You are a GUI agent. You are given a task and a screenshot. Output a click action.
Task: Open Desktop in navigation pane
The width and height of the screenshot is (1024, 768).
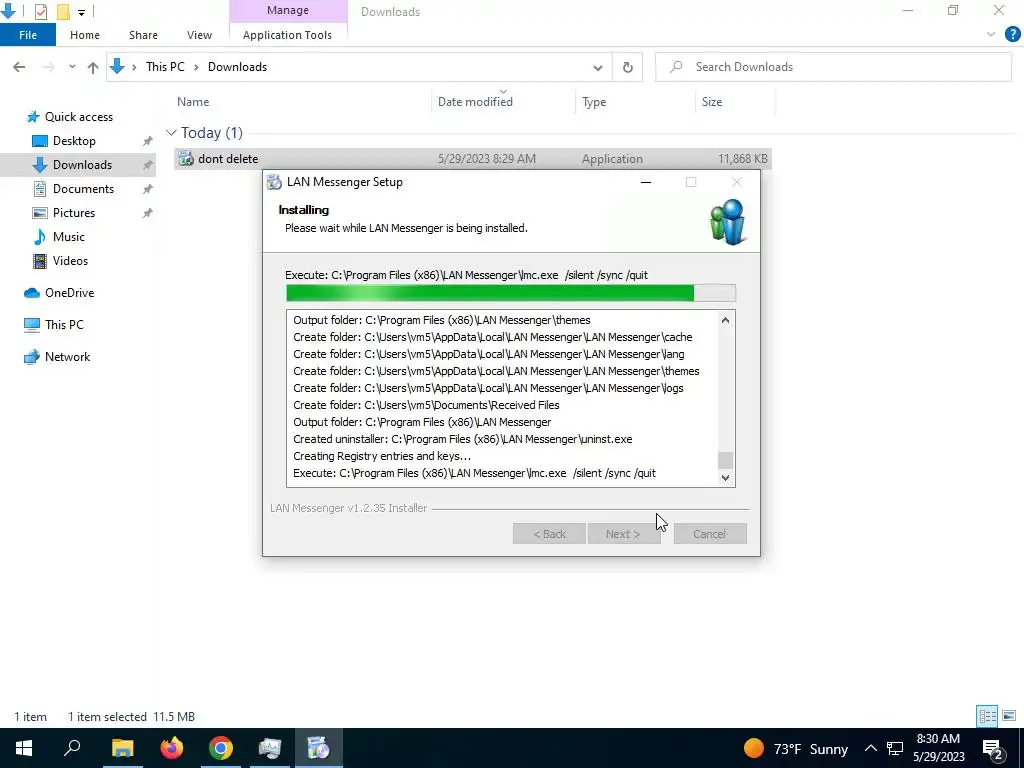coord(74,141)
